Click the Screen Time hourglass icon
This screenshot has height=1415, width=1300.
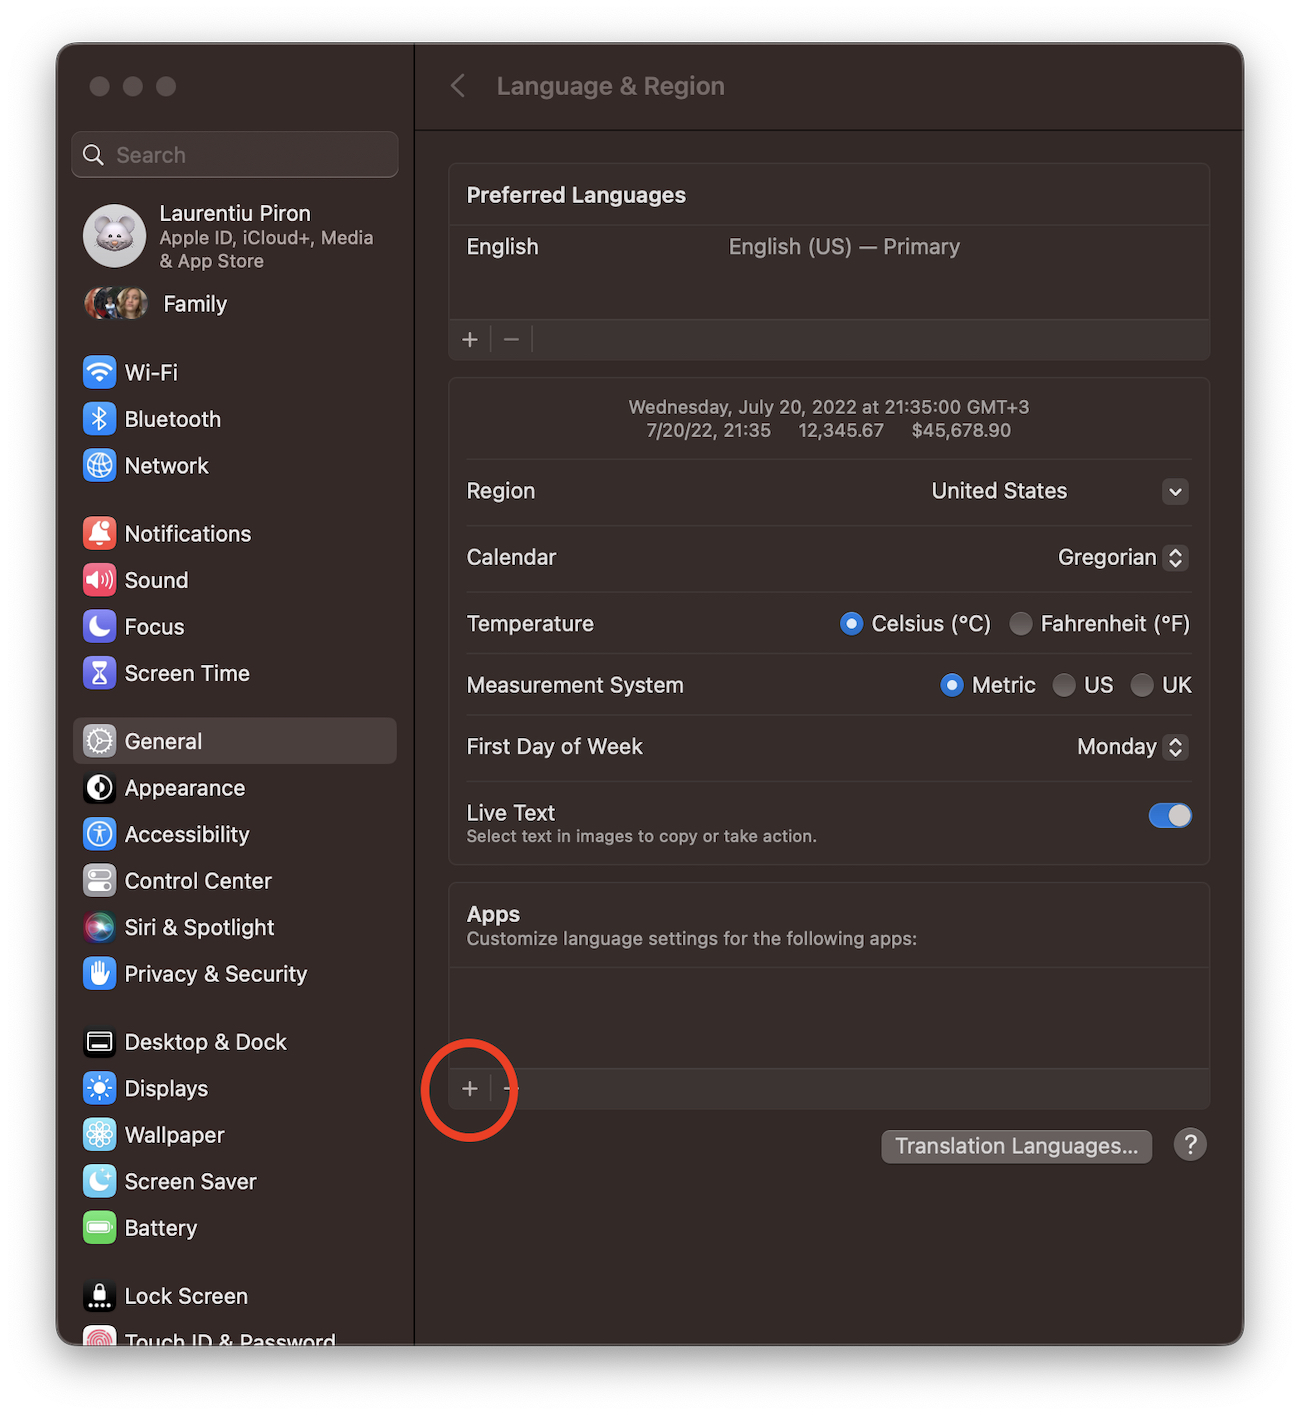point(99,673)
